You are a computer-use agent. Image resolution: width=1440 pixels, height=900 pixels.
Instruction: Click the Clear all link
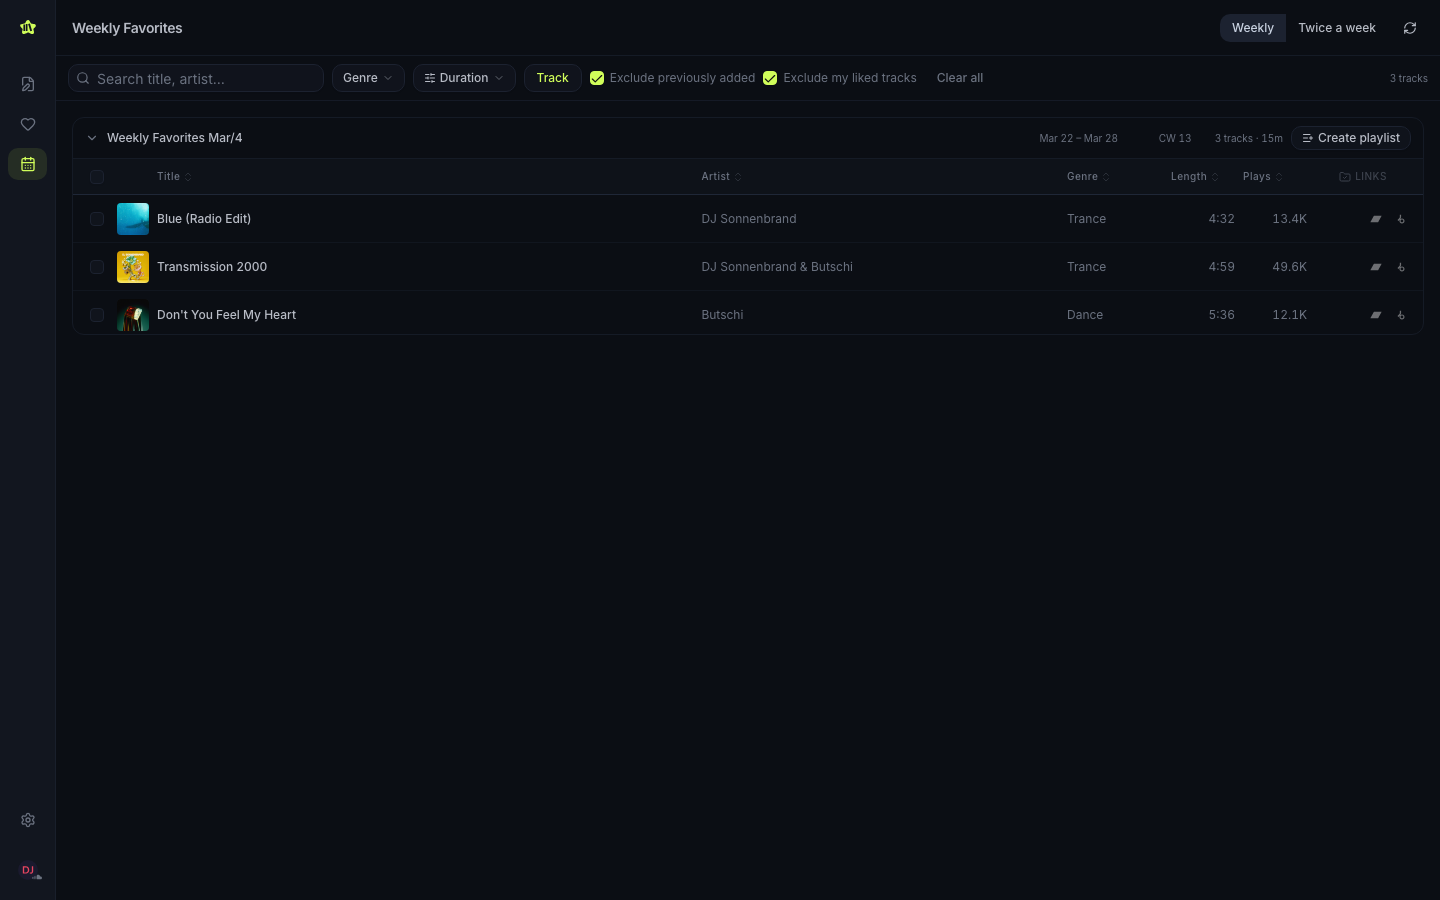(x=959, y=78)
